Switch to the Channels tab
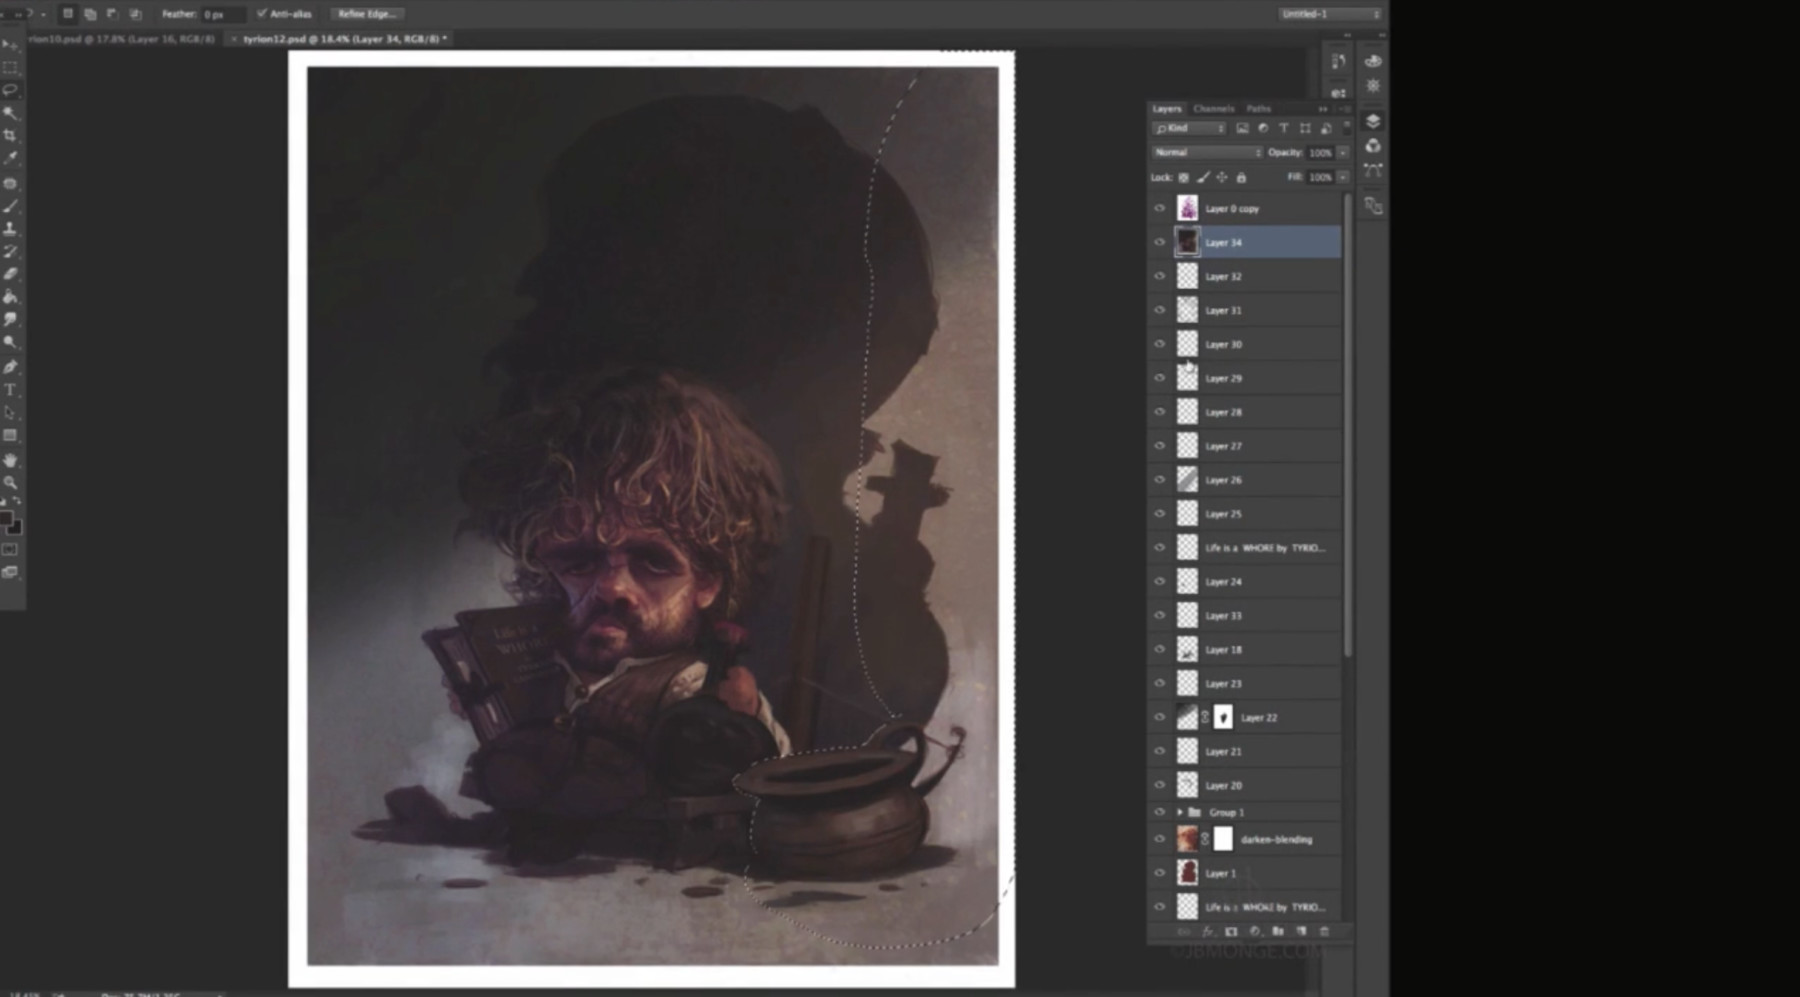The height and width of the screenshot is (997, 1800). click(1213, 108)
